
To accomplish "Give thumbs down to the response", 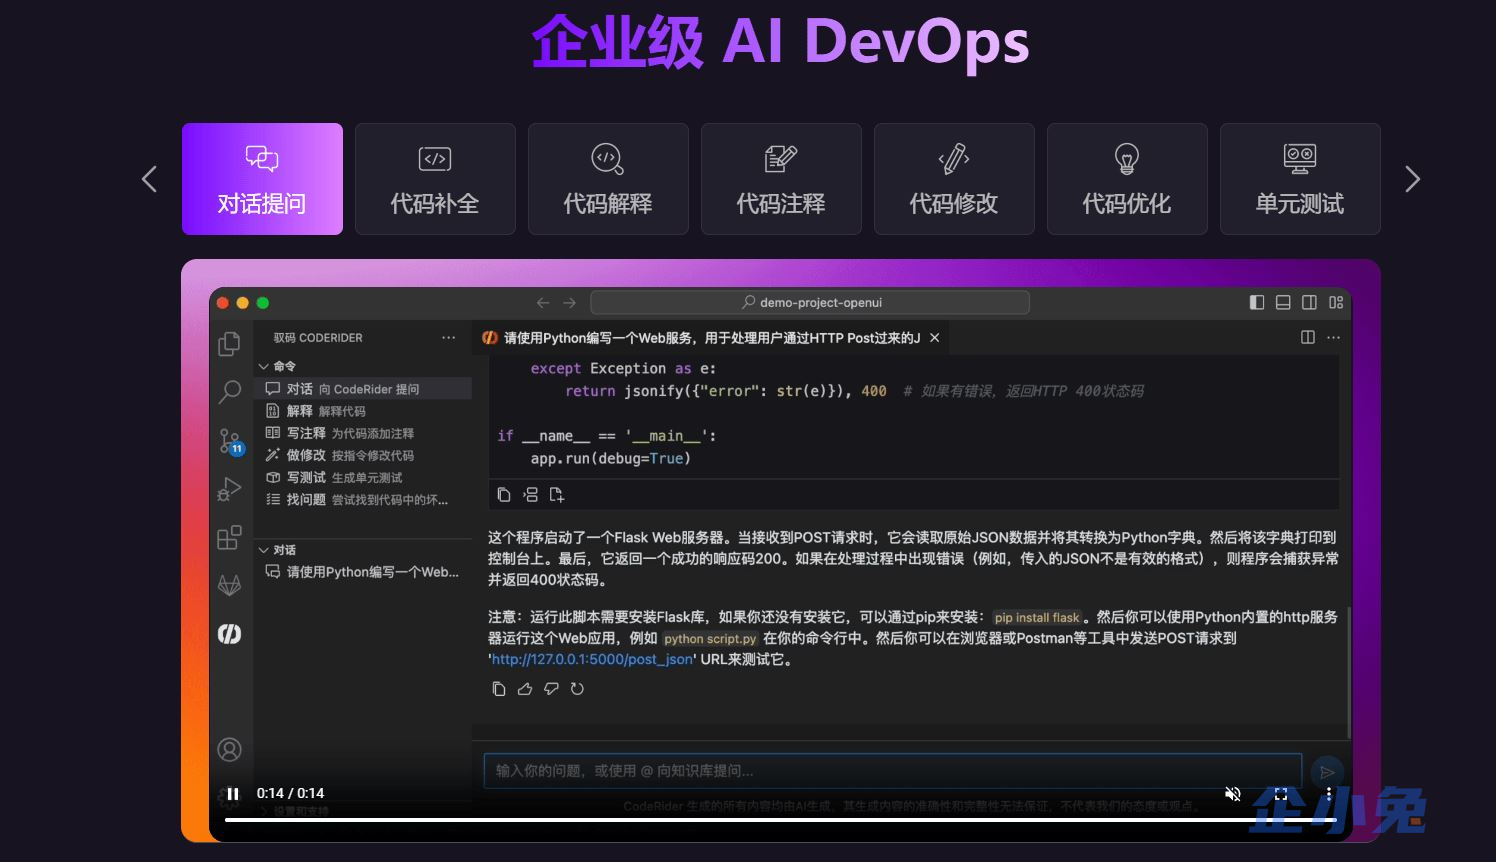I will tap(551, 689).
